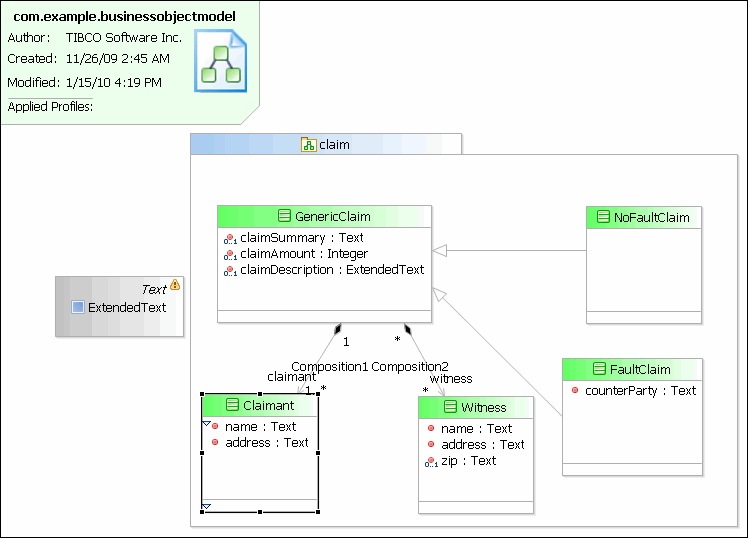Click Claimant's top-right selection handle
This screenshot has width=748, height=538.
pos(318,394)
